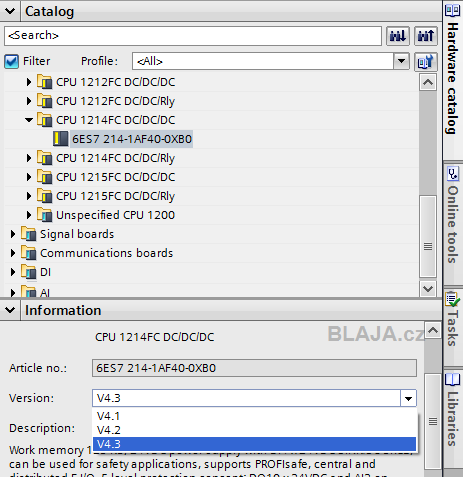Open the Online tools side tab

point(453,215)
